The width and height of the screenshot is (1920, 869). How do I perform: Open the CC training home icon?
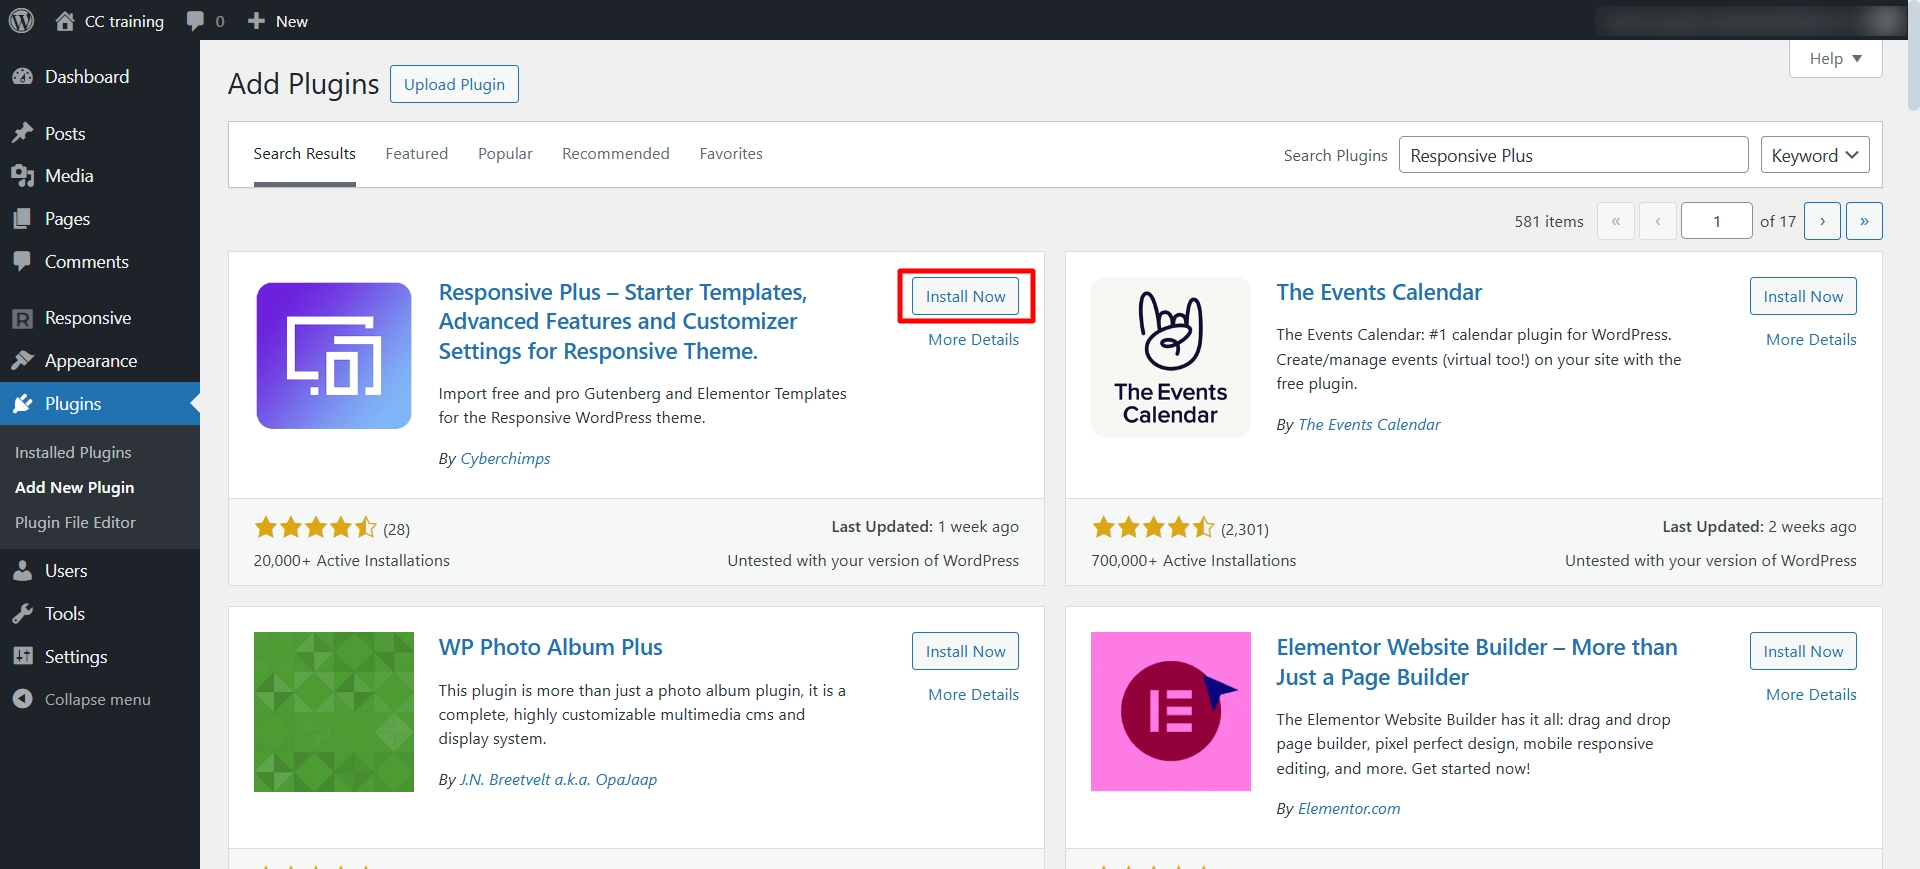[65, 21]
